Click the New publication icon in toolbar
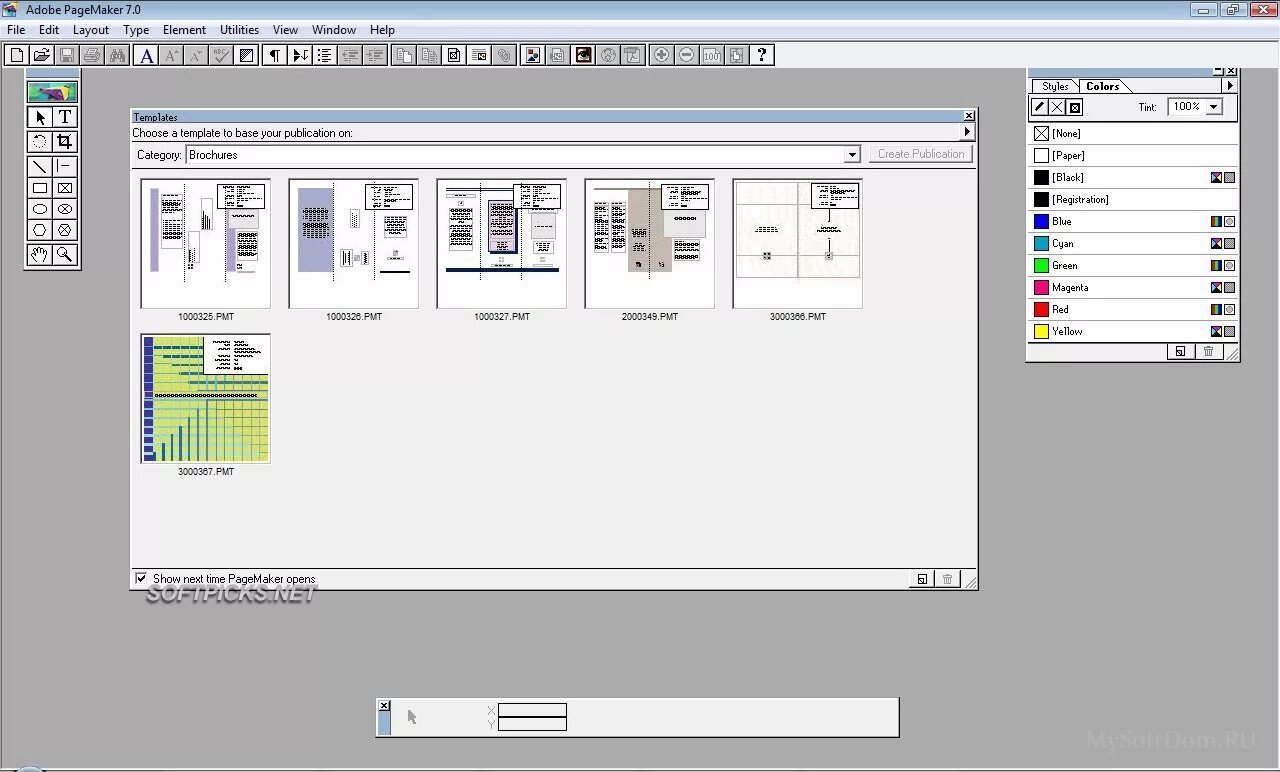Viewport: 1280px width, 772px height. pos(16,55)
